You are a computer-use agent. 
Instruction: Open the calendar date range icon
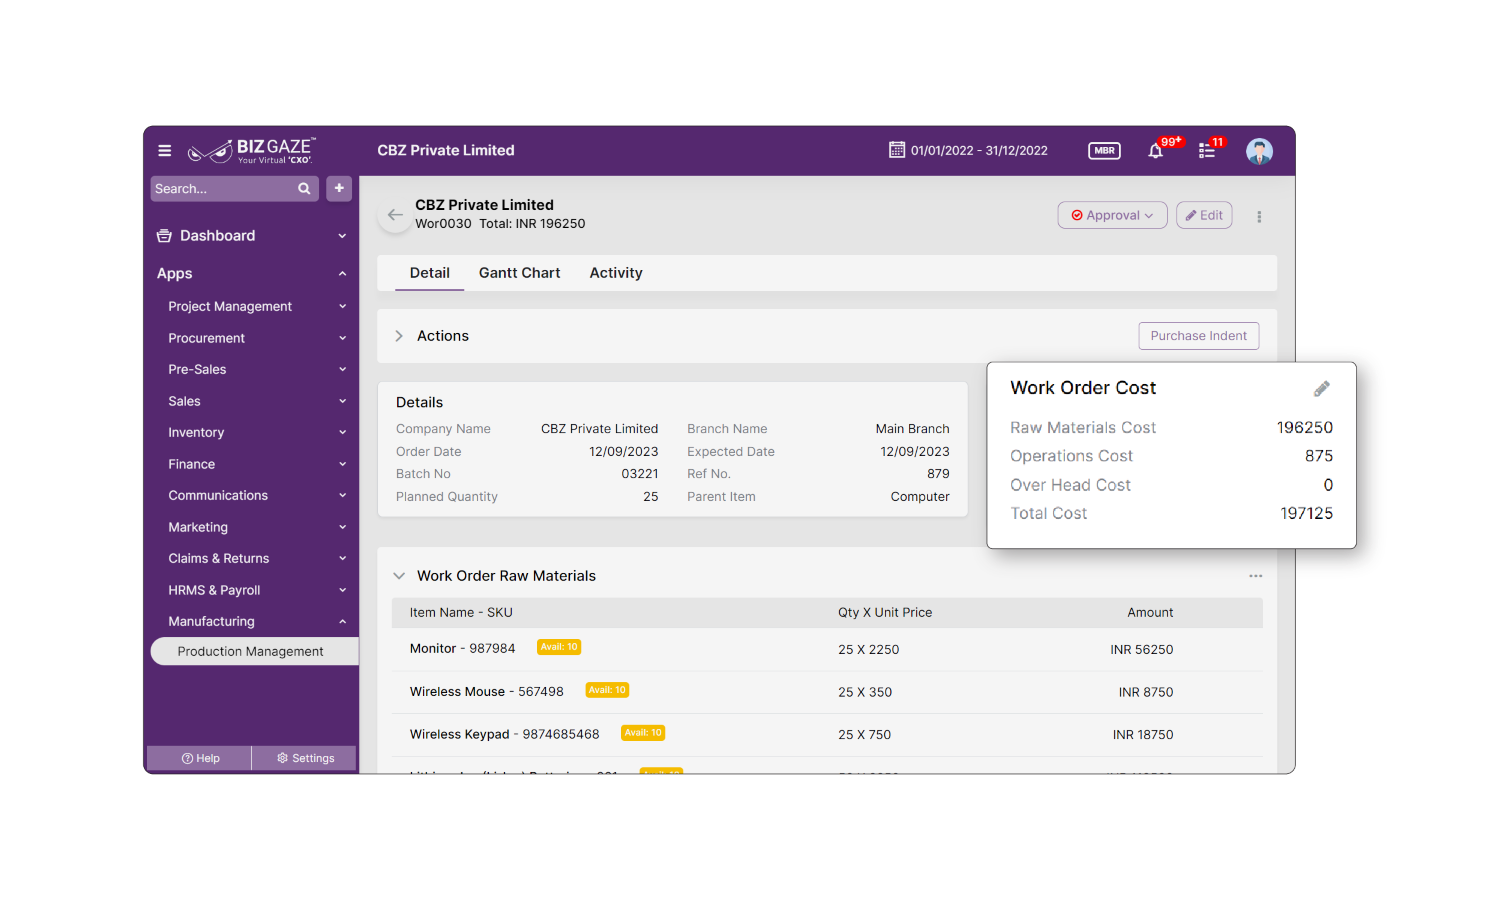pyautogui.click(x=897, y=150)
